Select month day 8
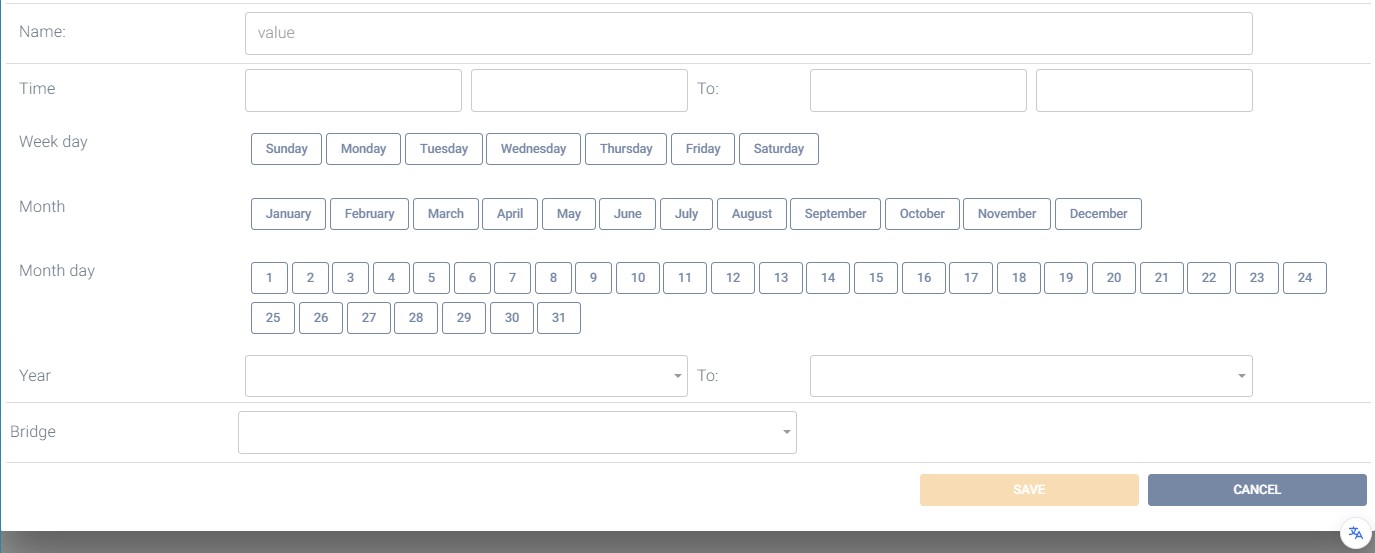This screenshot has height=553, width=1375. (x=553, y=278)
